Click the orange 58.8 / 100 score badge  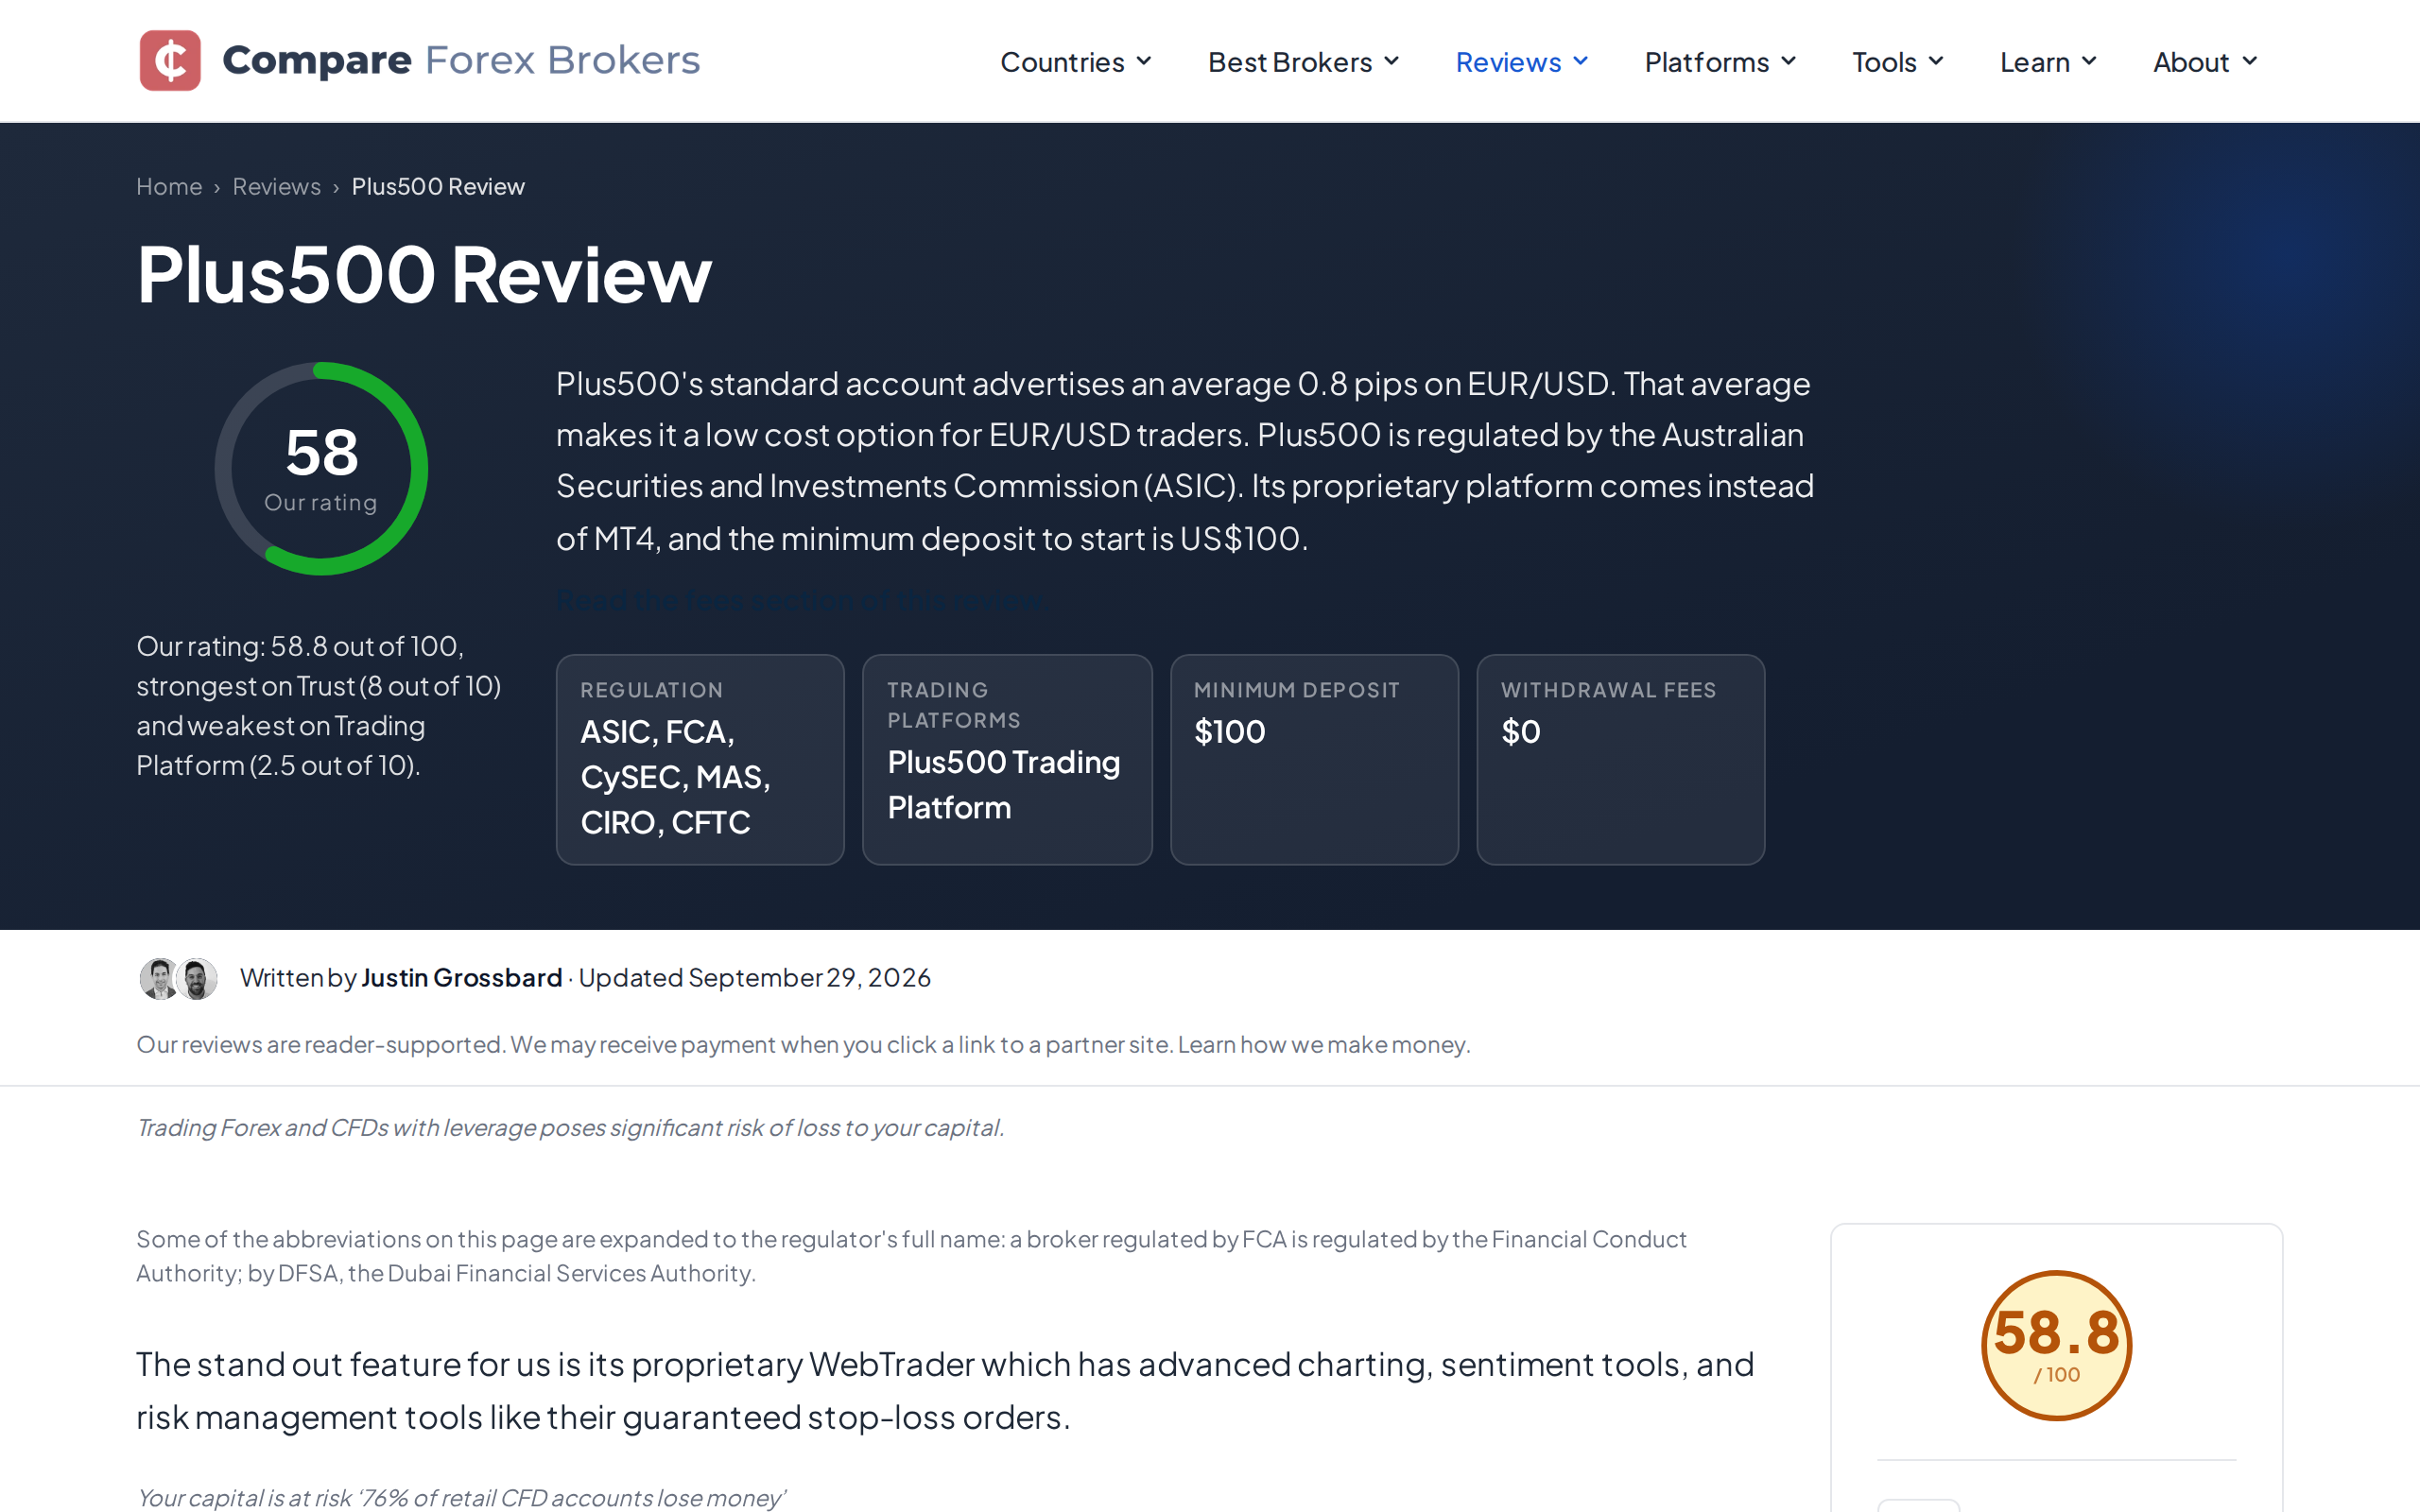2056,1345
